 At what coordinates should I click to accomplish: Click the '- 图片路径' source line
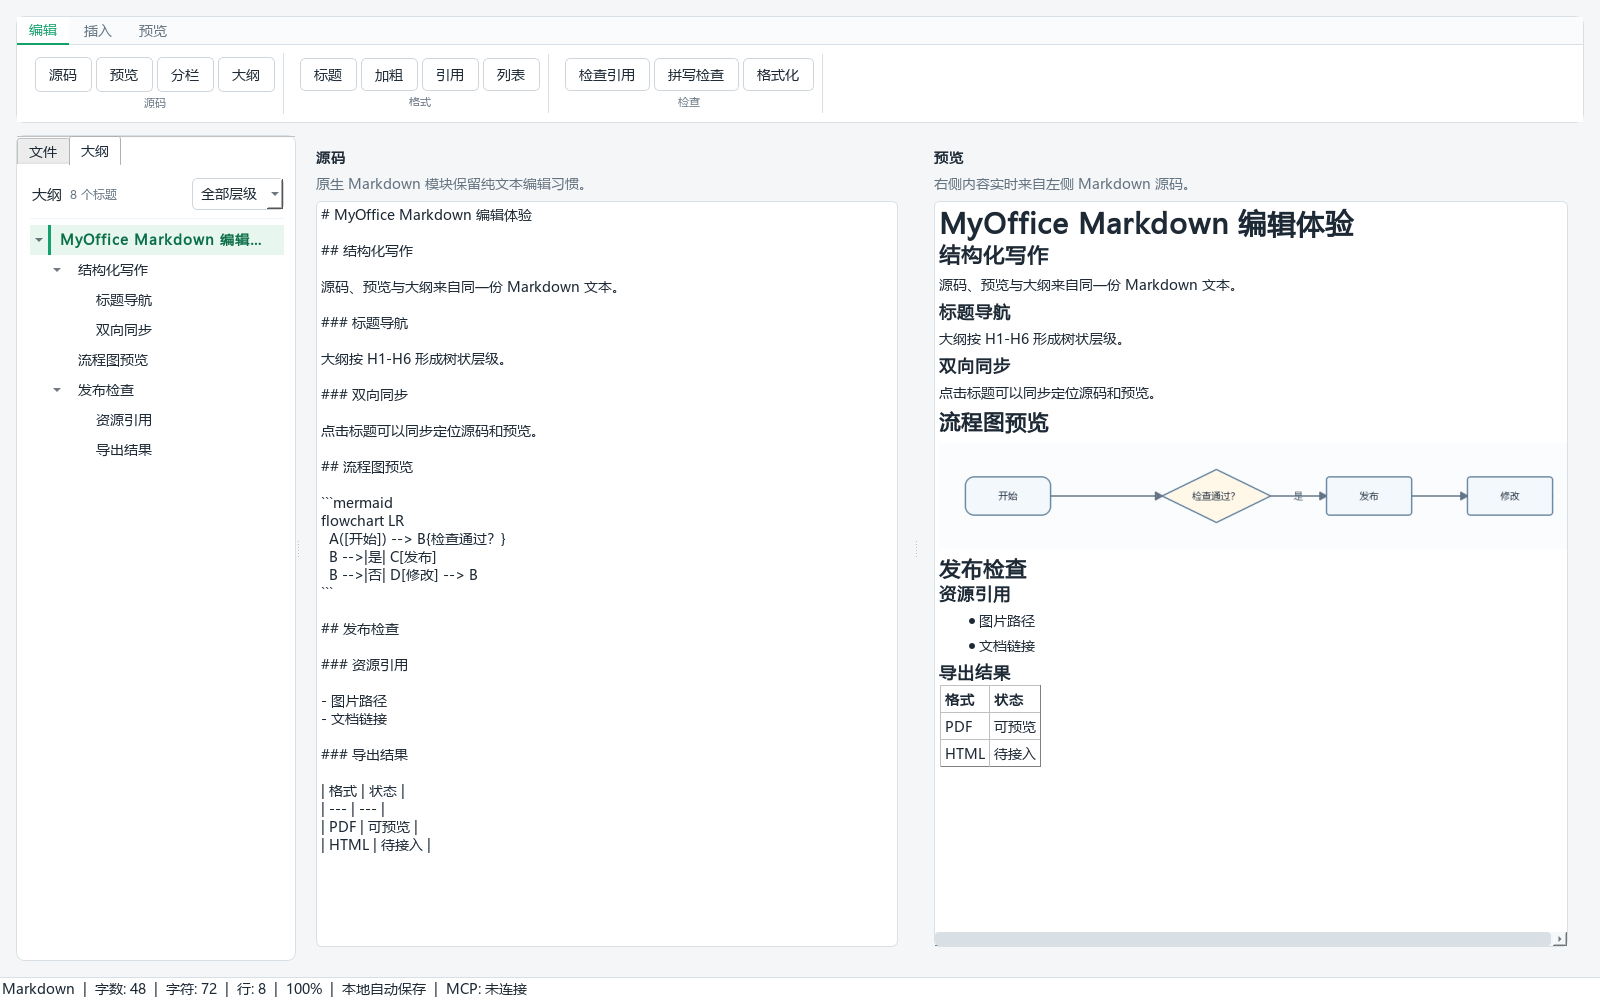pos(354,701)
